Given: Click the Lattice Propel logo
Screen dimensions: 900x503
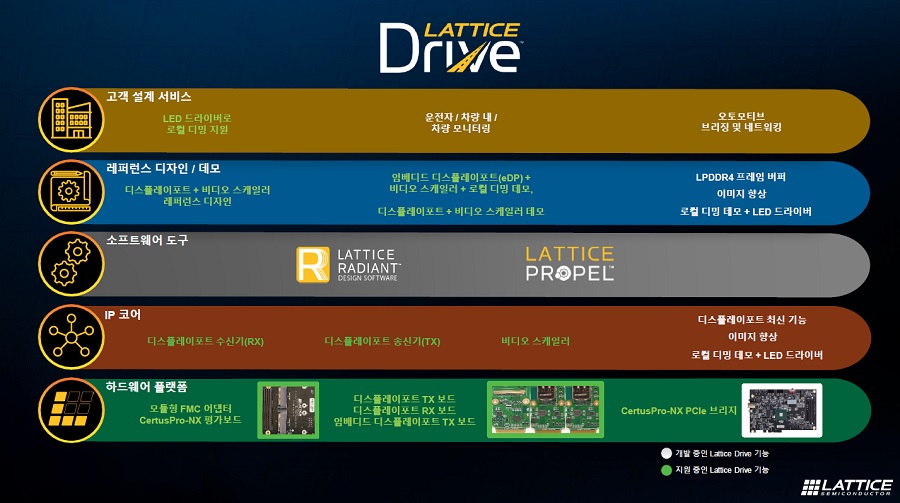Looking at the screenshot, I should (x=570, y=264).
